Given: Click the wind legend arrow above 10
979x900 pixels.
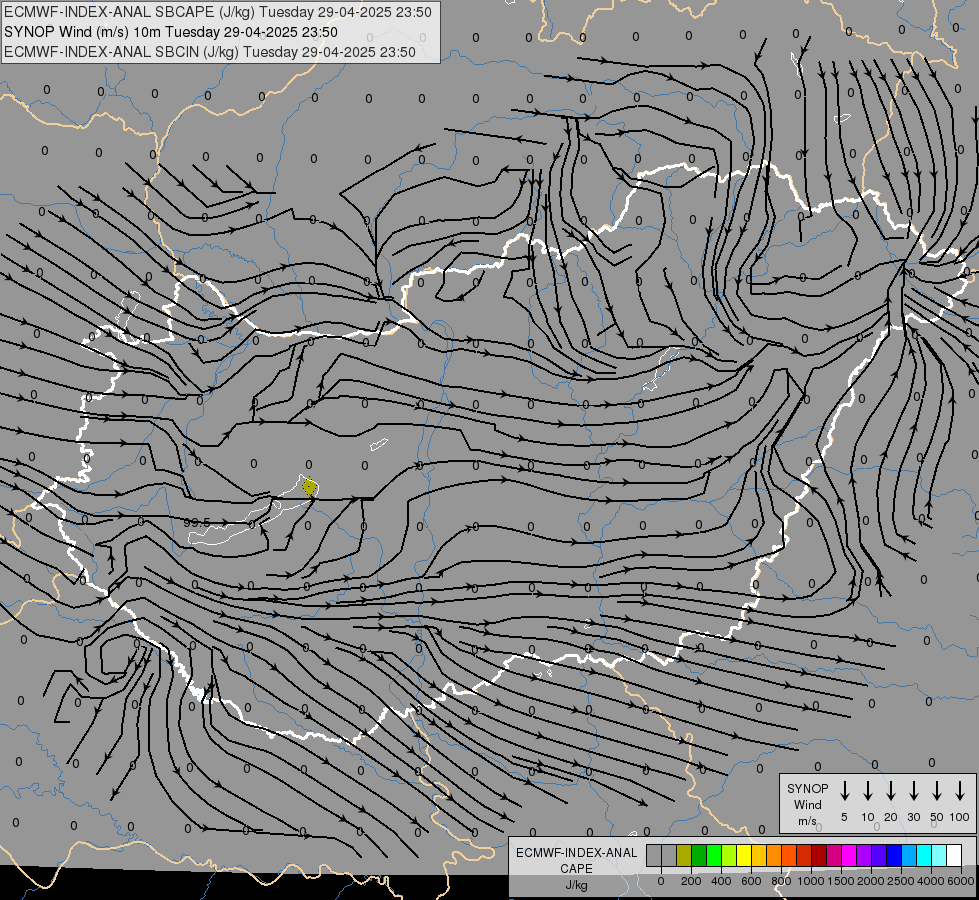Looking at the screenshot, I should (867, 791).
